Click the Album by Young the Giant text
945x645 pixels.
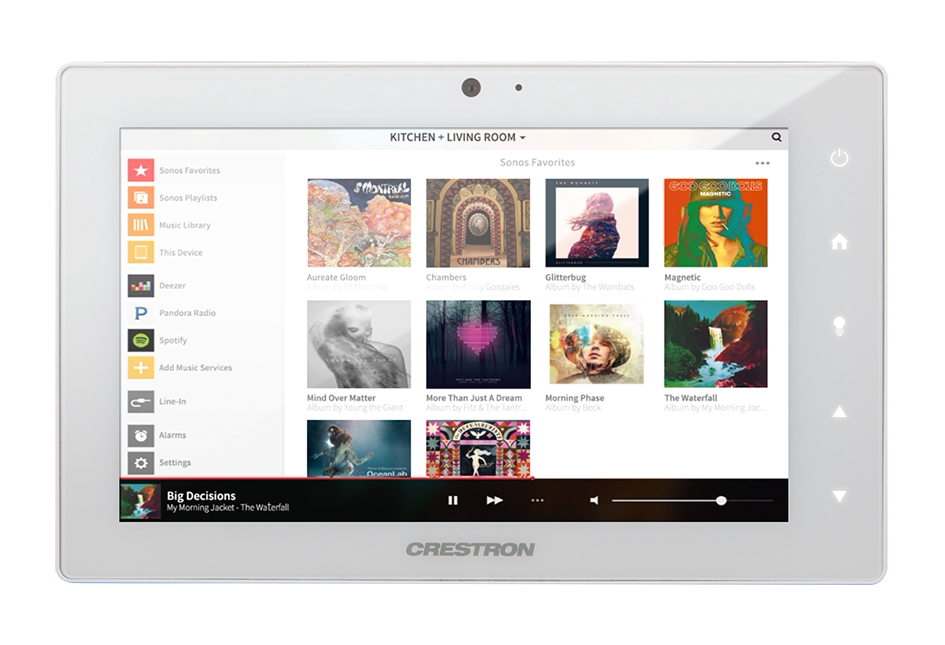click(355, 407)
